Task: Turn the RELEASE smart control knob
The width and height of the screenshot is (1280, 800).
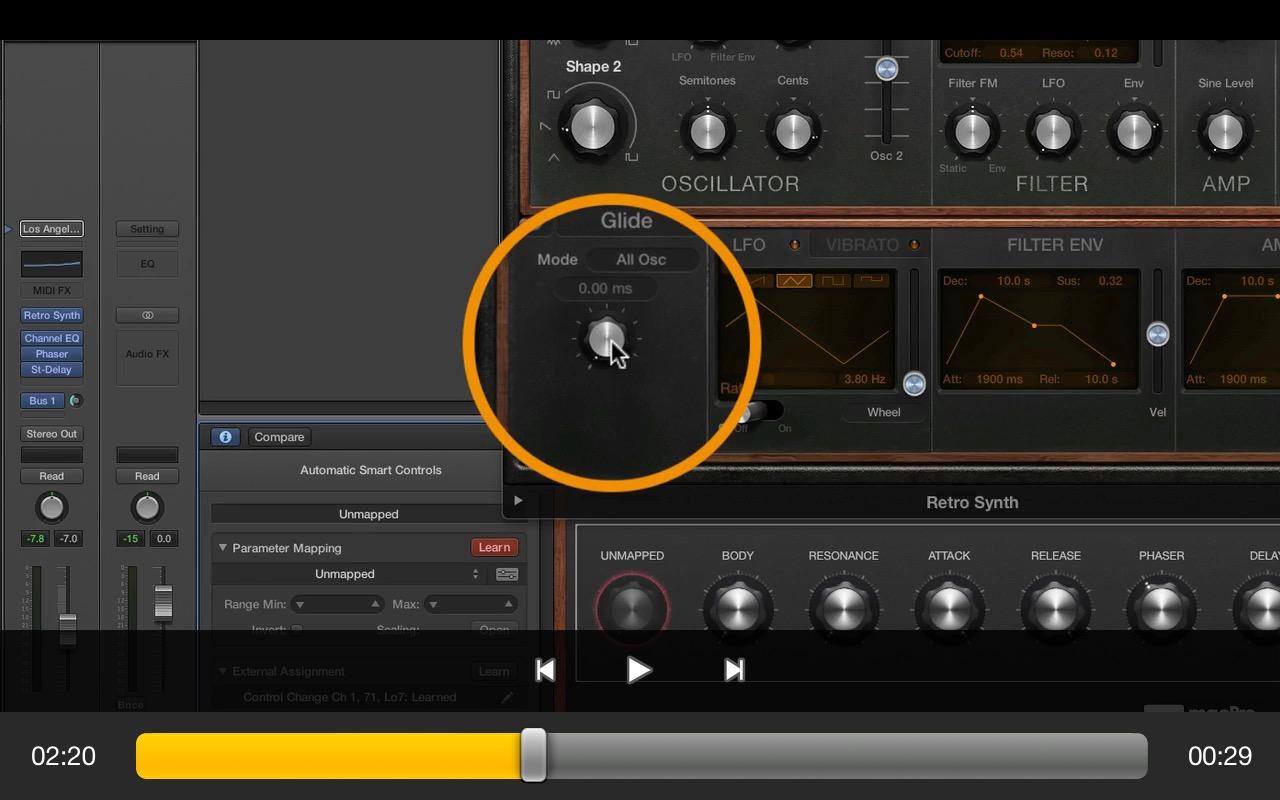Action: point(1056,608)
